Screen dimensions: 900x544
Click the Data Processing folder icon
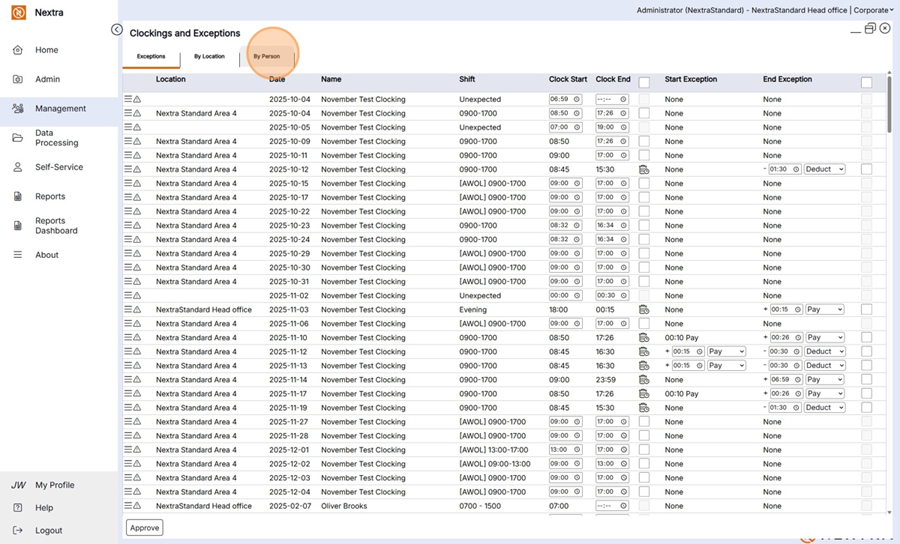17,138
